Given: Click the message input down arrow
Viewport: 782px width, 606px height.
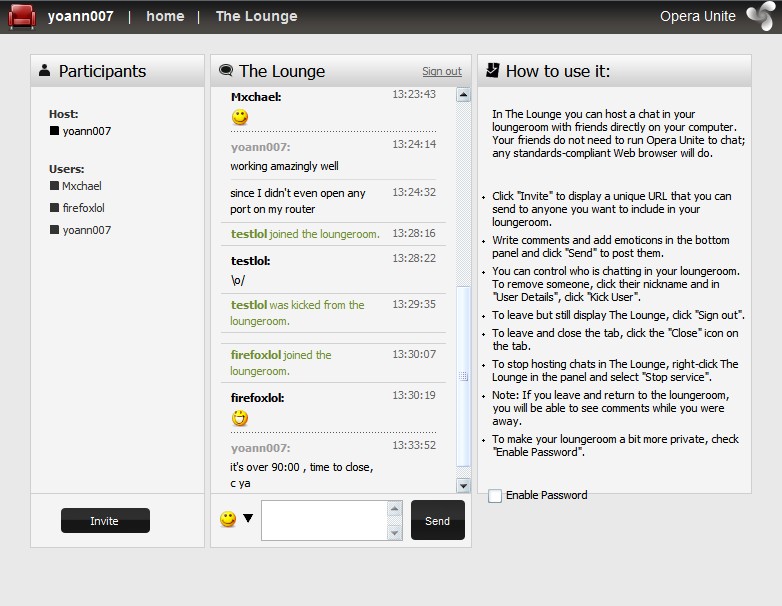Looking at the screenshot, I should pyautogui.click(x=394, y=533).
